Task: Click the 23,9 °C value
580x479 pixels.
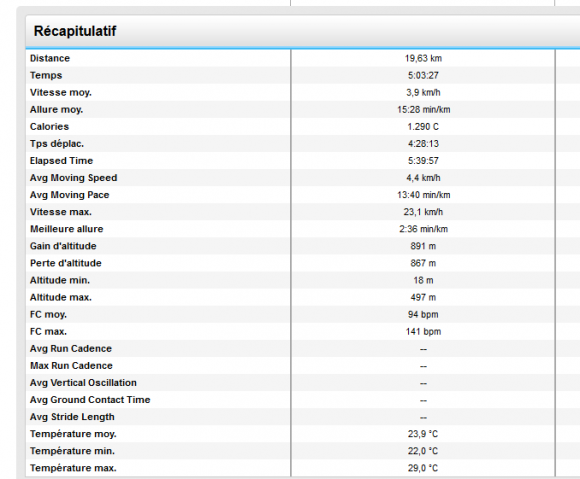Action: pos(423,434)
